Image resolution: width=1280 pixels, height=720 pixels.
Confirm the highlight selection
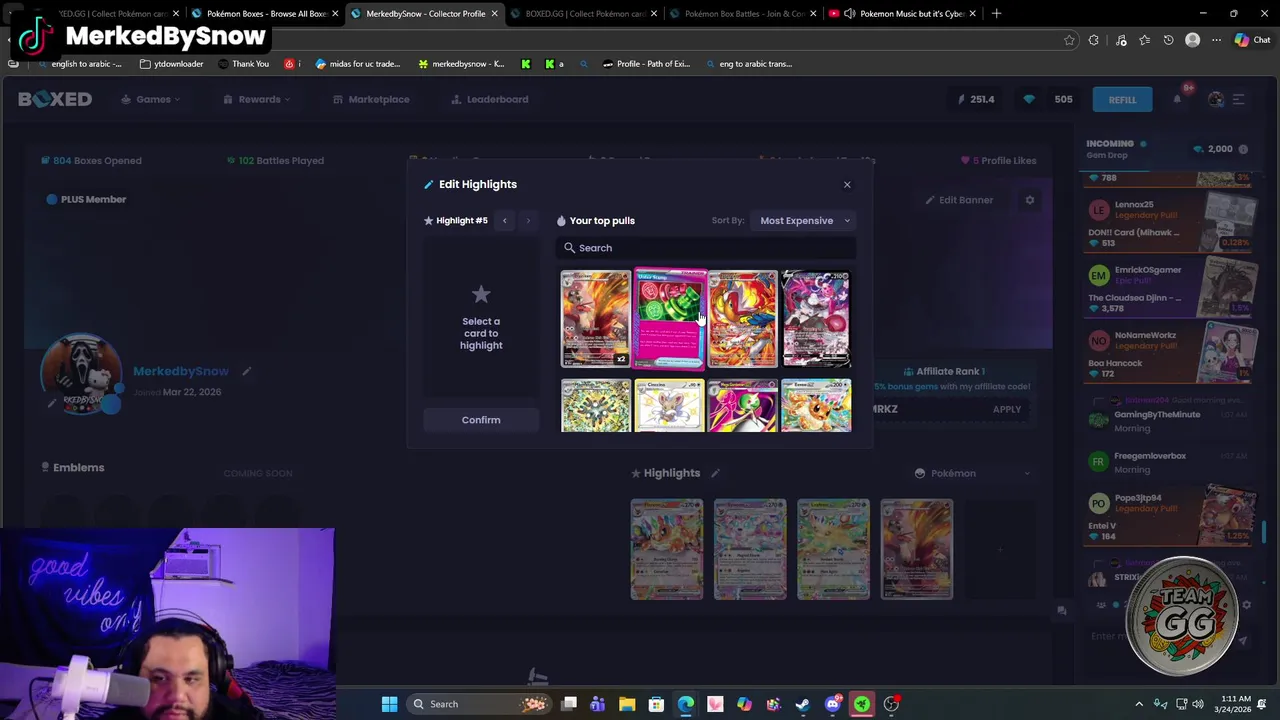[481, 420]
